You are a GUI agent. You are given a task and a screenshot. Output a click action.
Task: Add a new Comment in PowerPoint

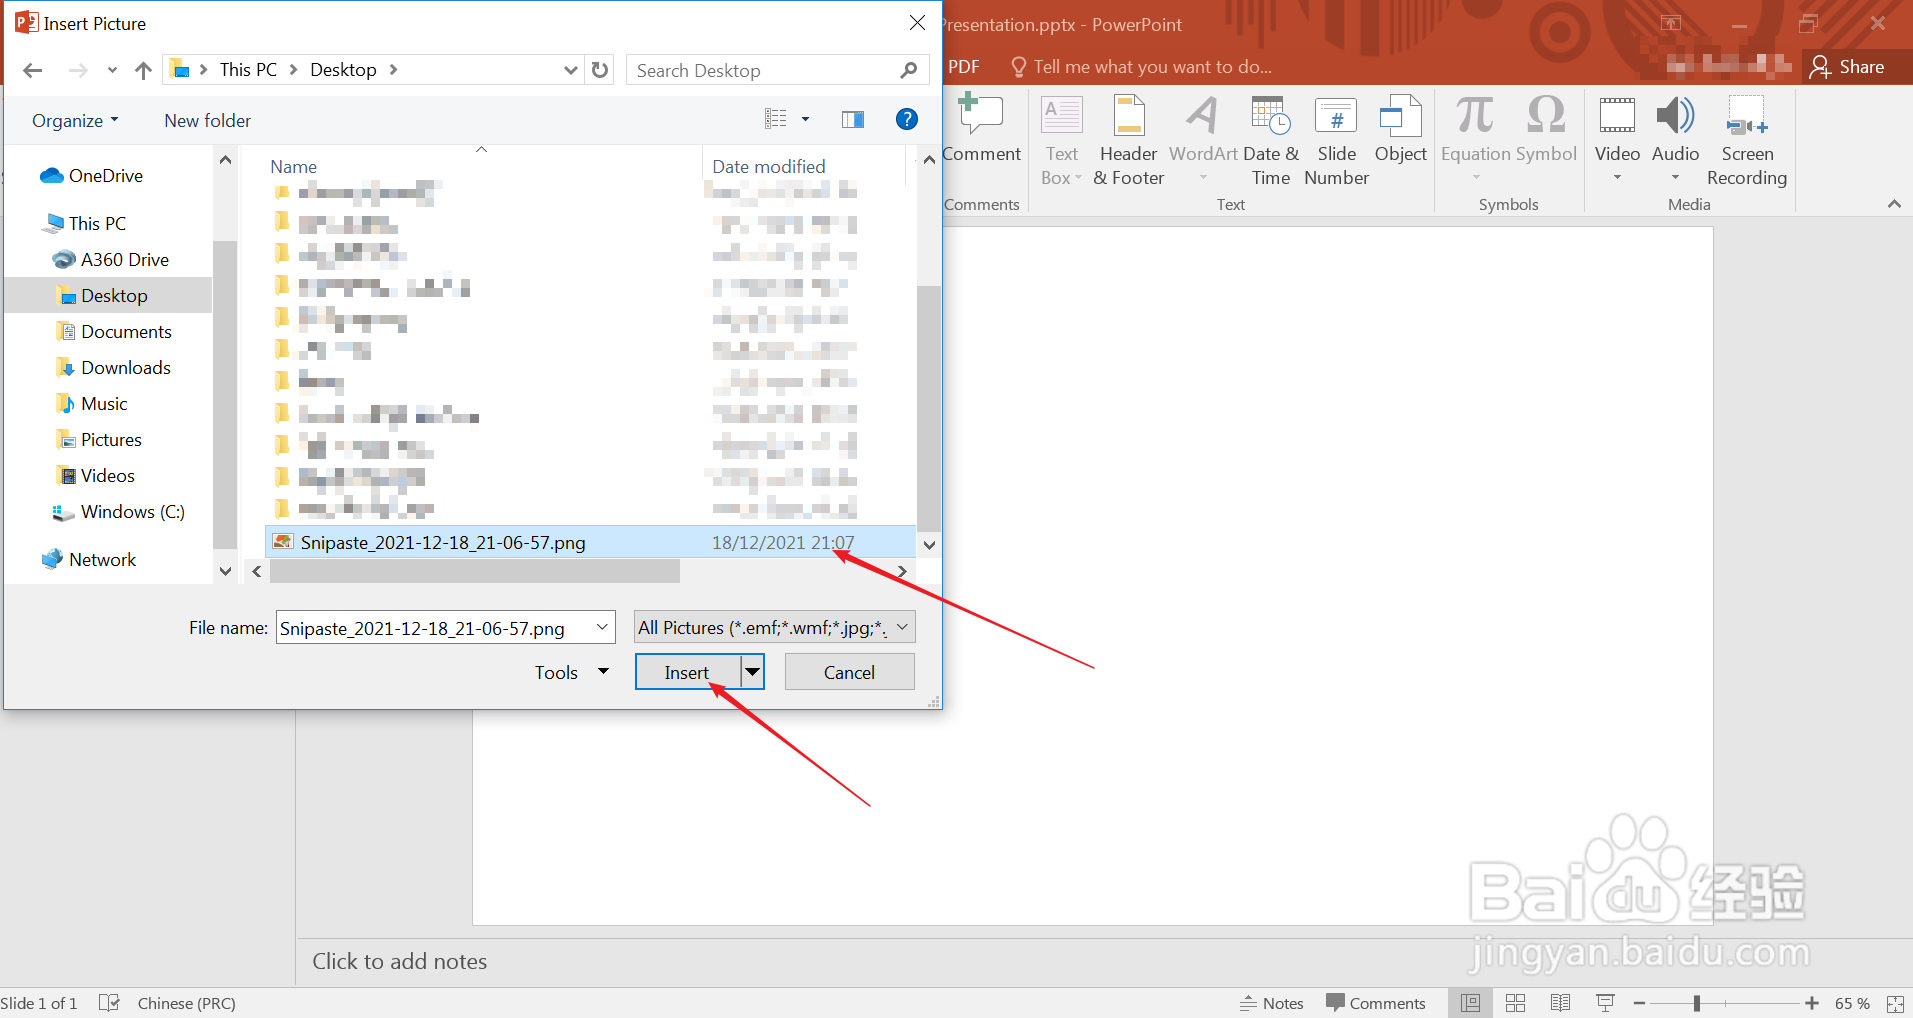click(981, 130)
